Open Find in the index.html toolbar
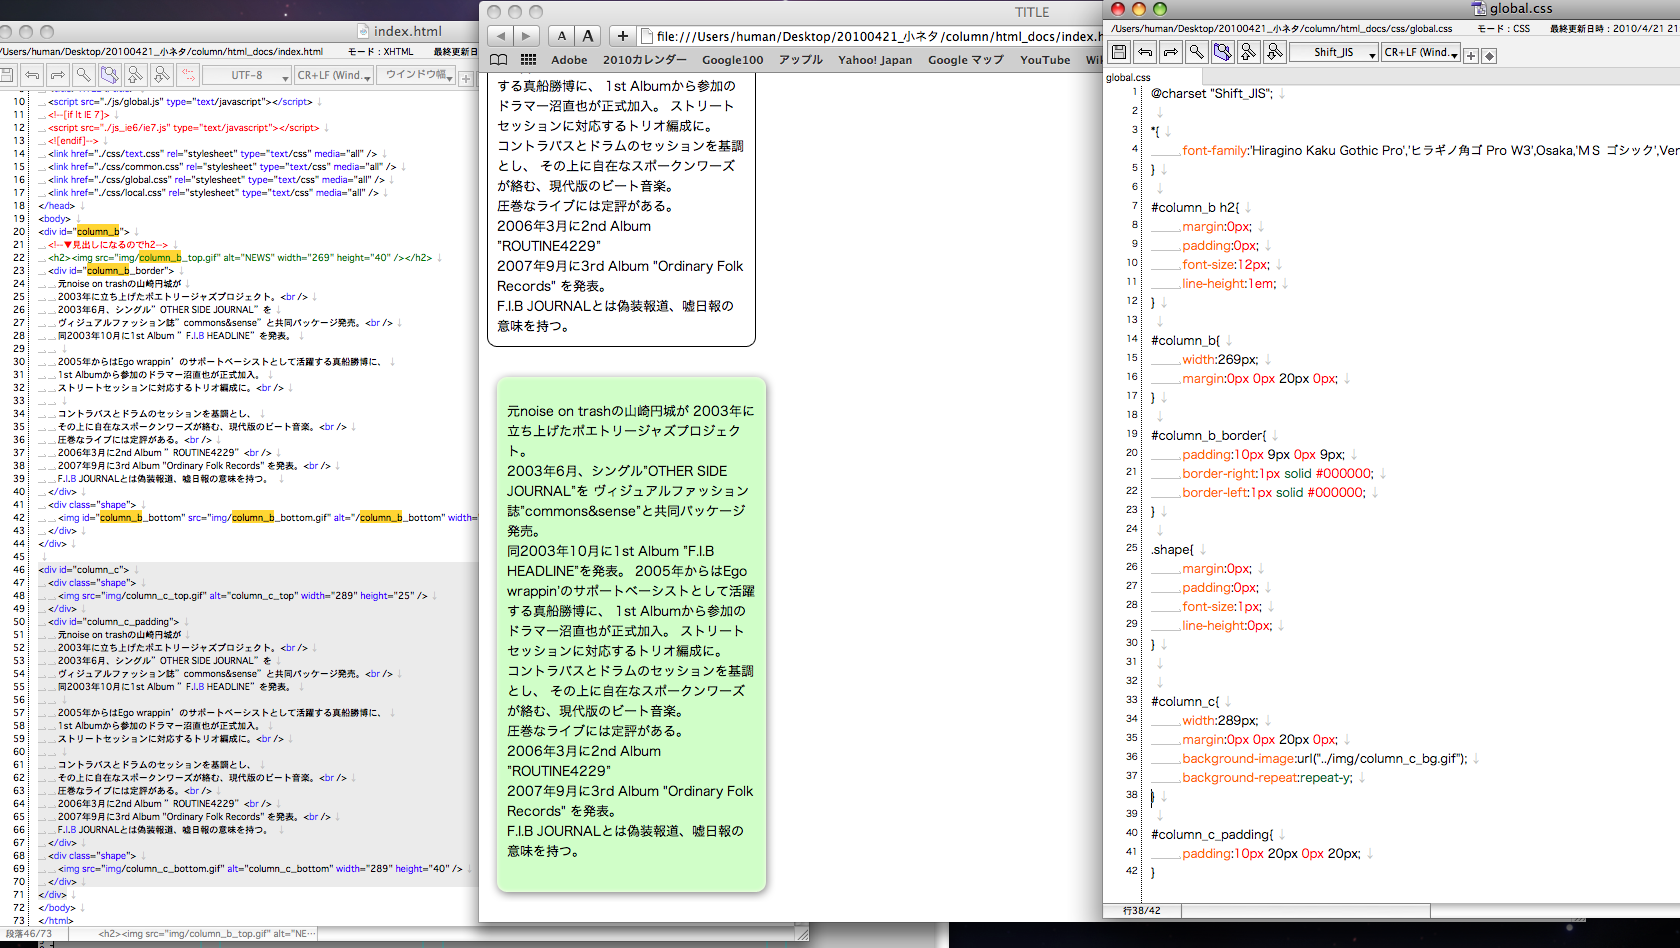The width and height of the screenshot is (1680, 948). click(x=84, y=75)
